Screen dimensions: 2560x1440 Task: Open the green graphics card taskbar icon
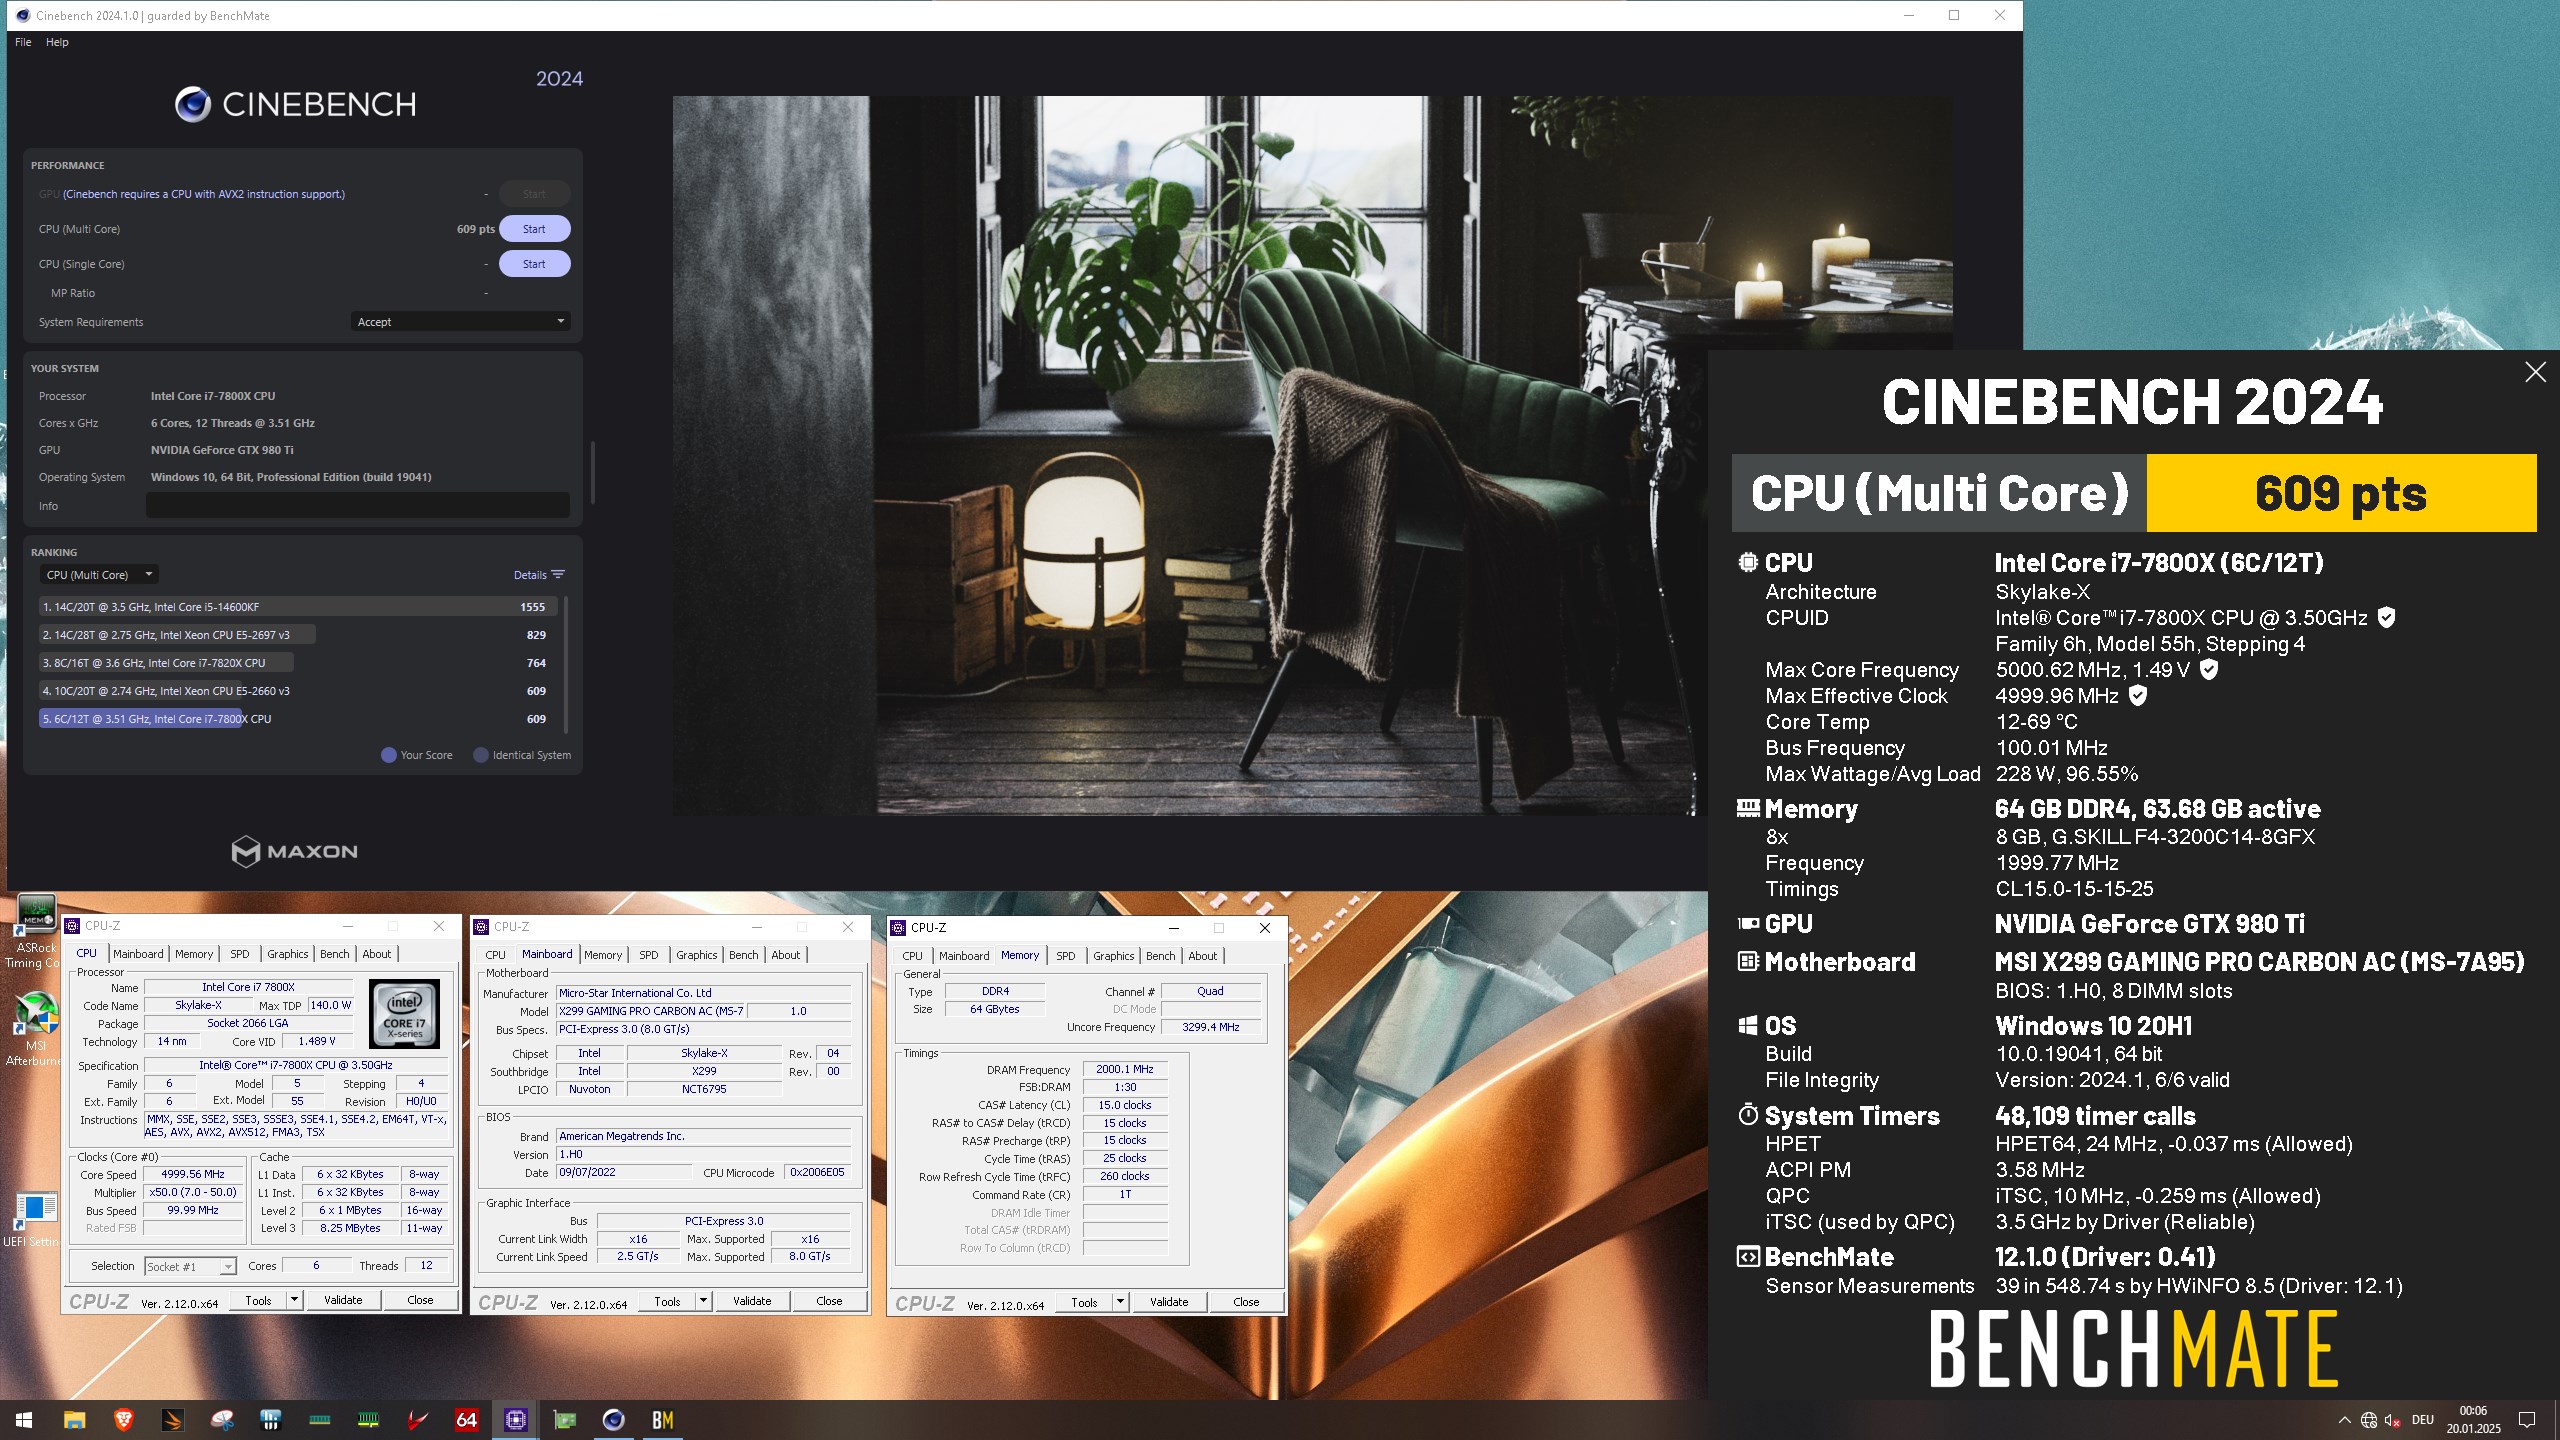[565, 1420]
